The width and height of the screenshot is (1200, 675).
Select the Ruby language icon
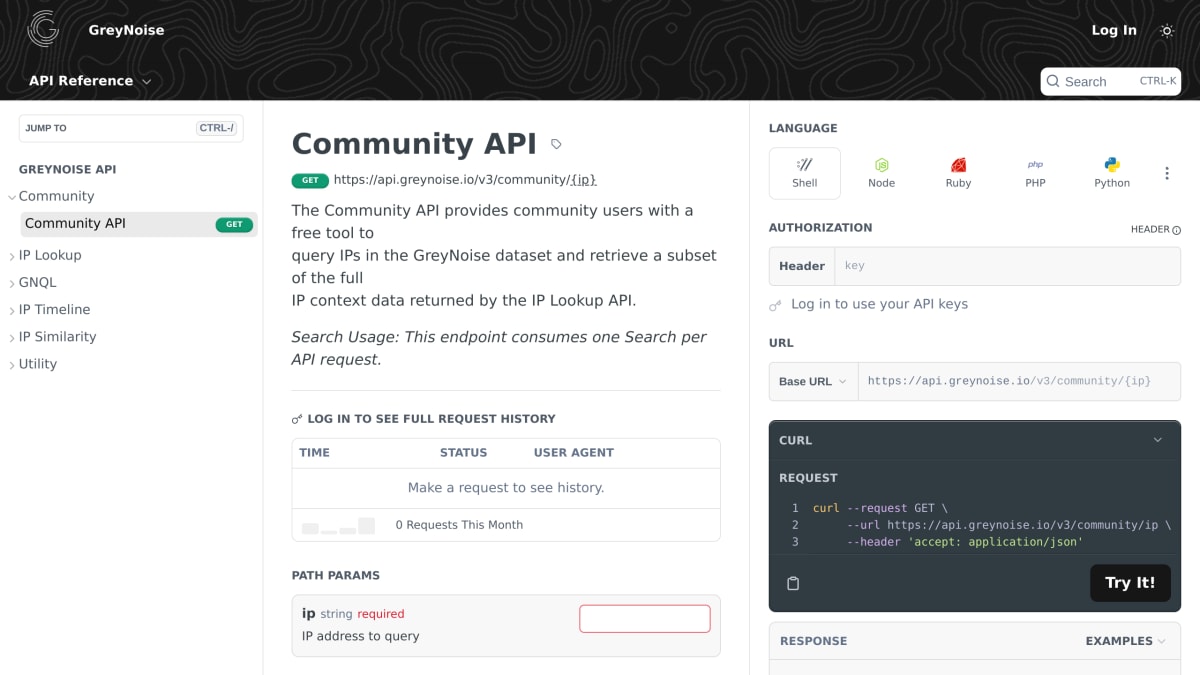pyautogui.click(x=959, y=165)
